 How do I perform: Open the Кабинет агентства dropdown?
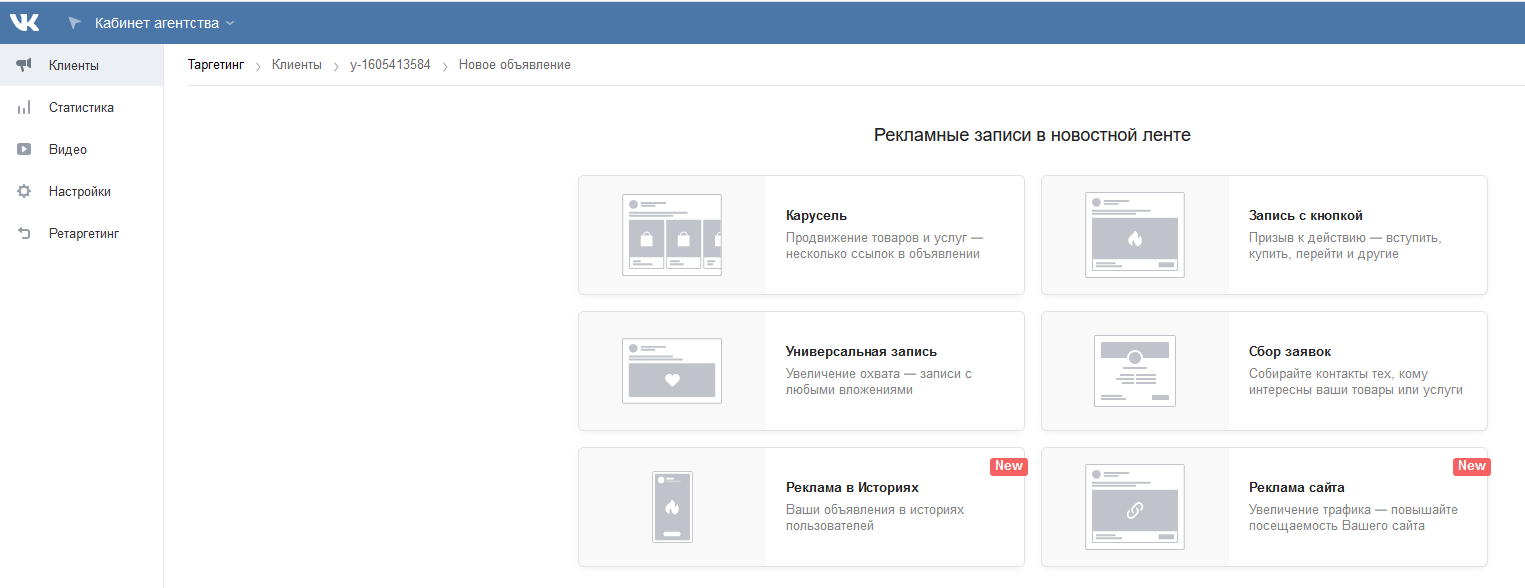coord(164,23)
